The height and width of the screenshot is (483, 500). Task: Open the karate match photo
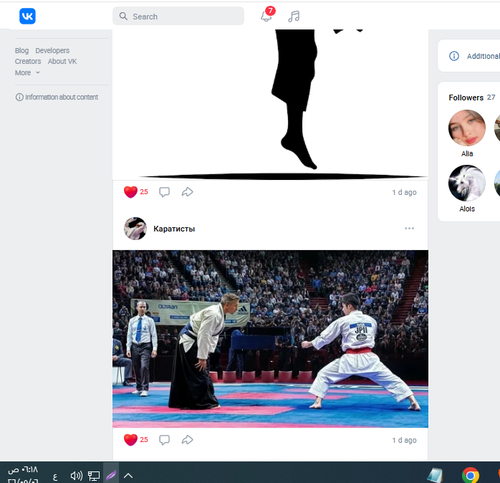click(x=270, y=339)
